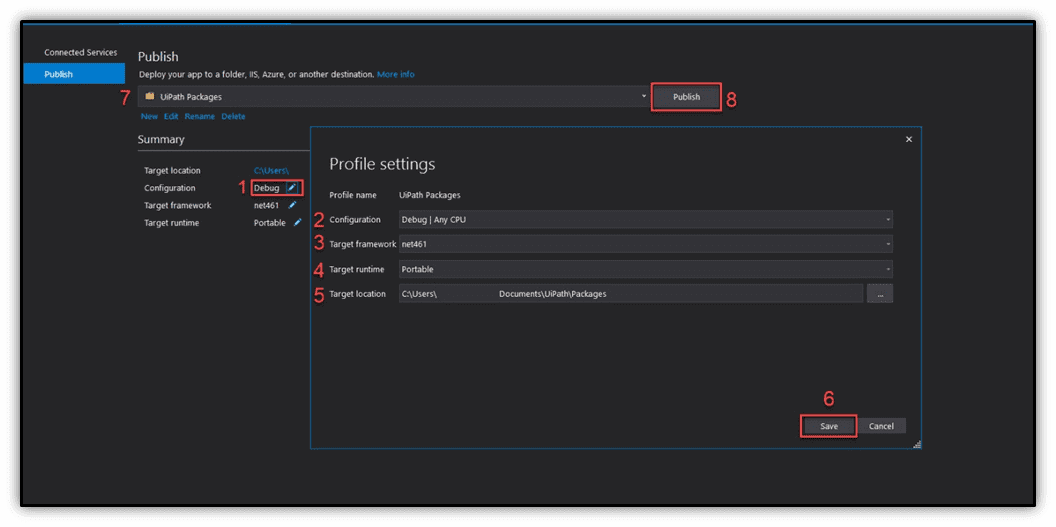Click pencil icon next to Portable runtime

coord(297,223)
